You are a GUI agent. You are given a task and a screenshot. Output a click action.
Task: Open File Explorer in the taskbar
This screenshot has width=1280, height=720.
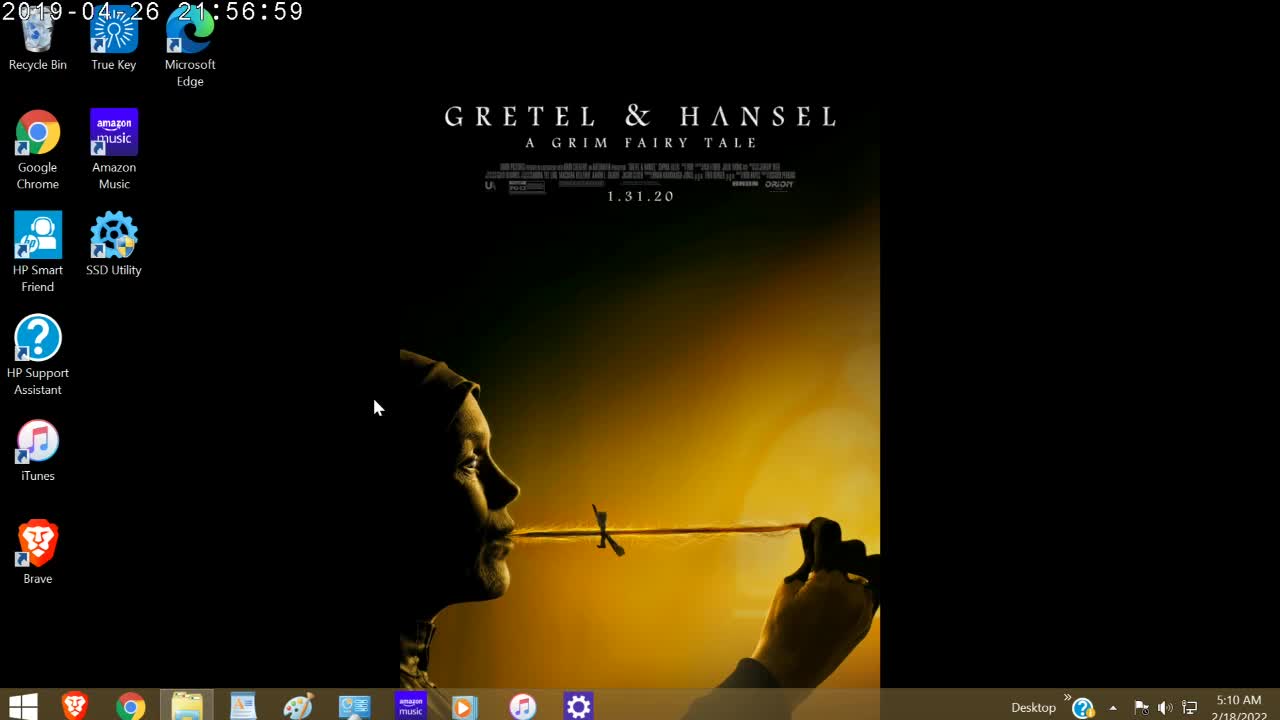[187, 706]
